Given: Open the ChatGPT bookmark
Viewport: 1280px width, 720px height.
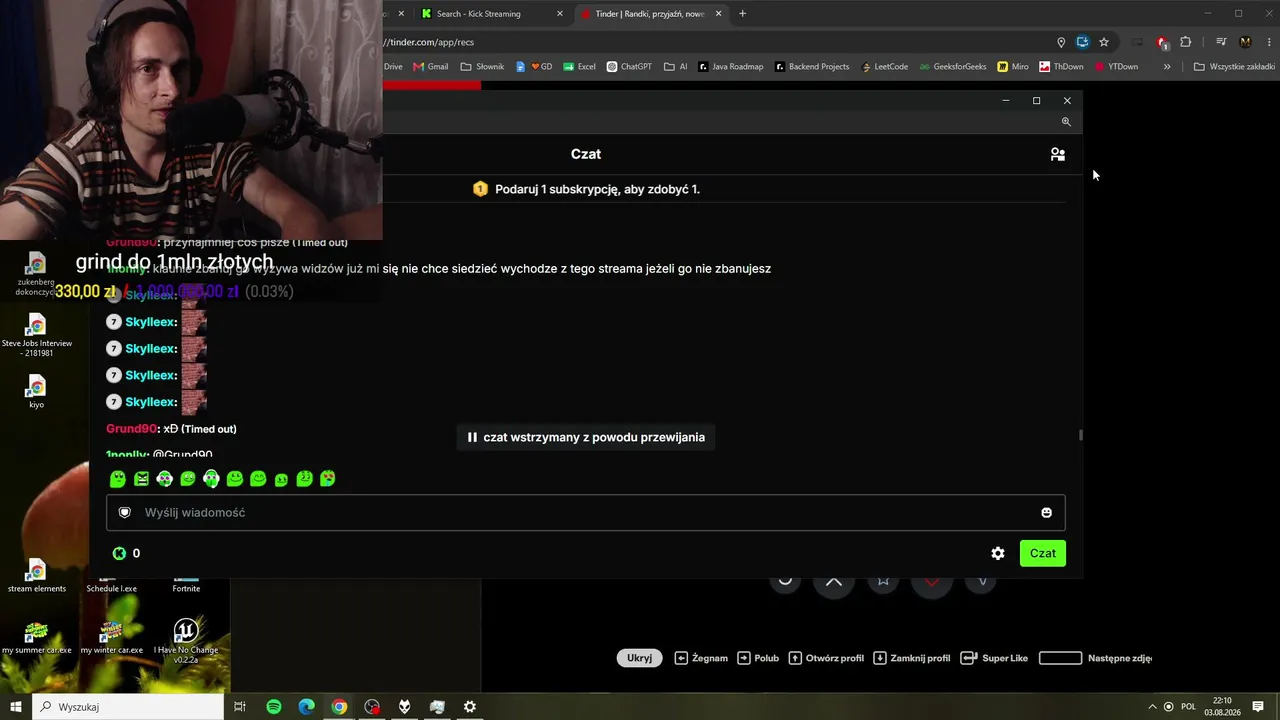Looking at the screenshot, I should [x=628, y=67].
